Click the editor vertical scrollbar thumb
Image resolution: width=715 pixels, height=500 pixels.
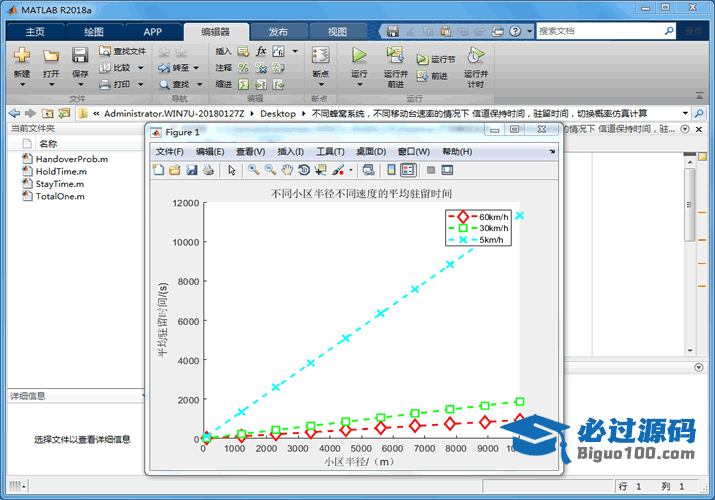(689, 204)
